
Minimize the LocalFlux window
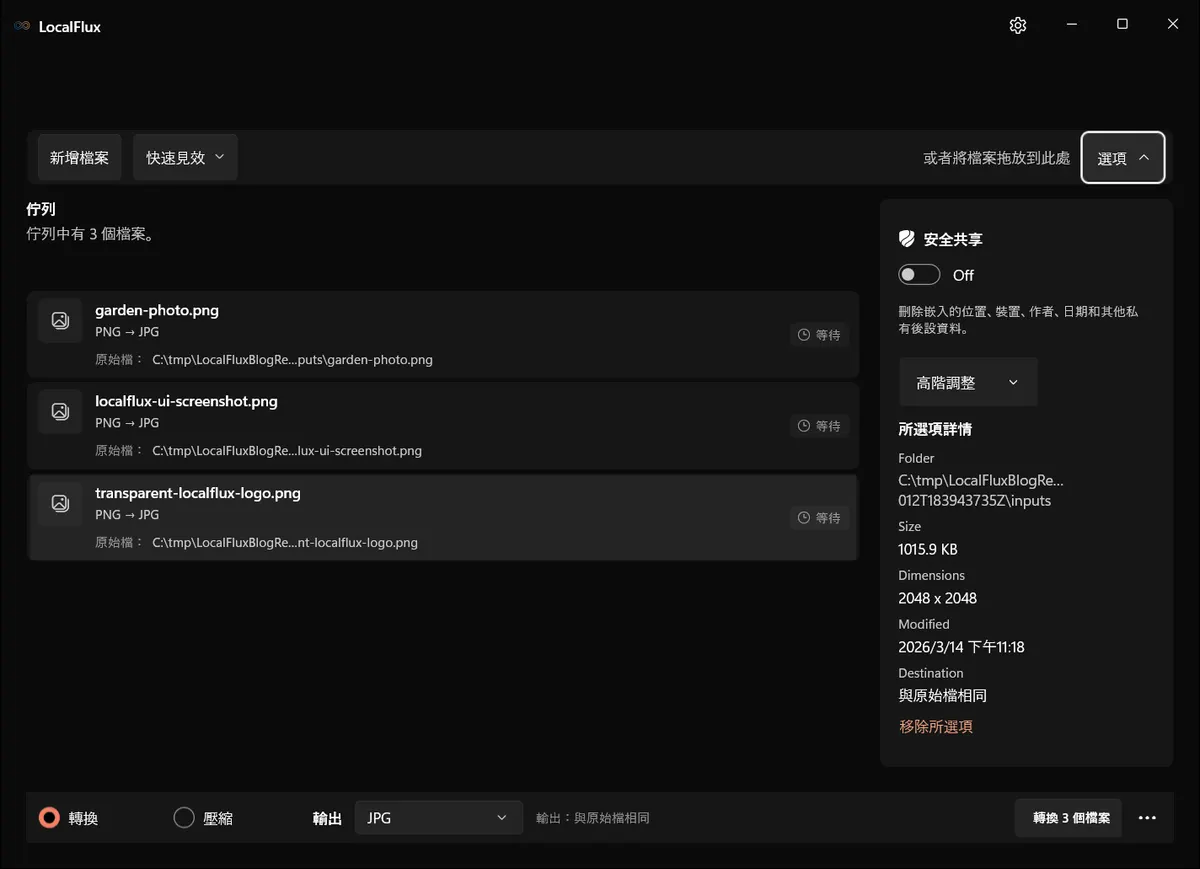pos(1071,25)
